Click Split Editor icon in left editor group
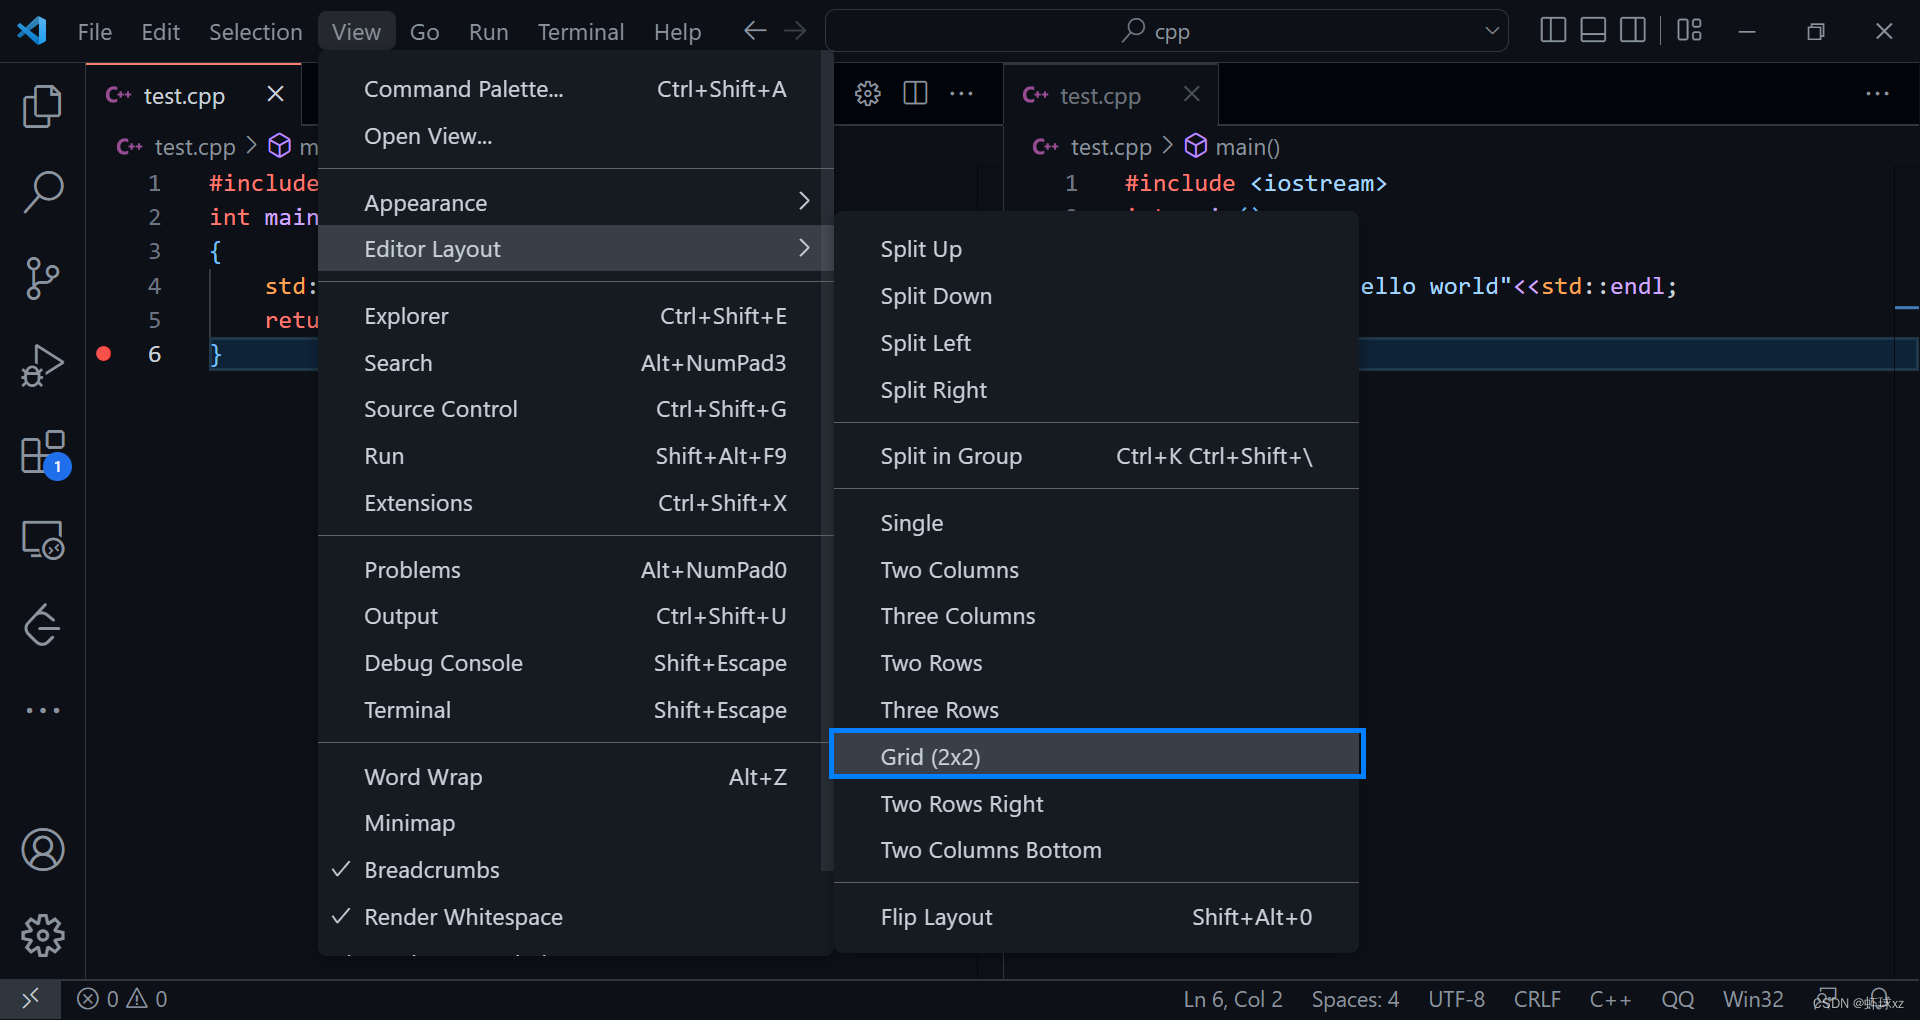 point(915,94)
